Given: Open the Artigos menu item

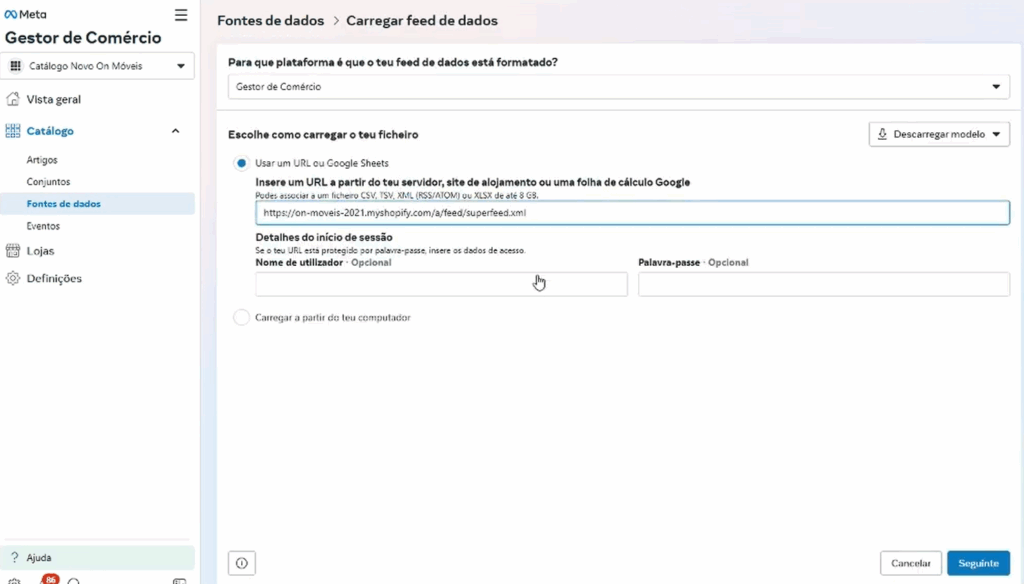Looking at the screenshot, I should click(x=42, y=160).
